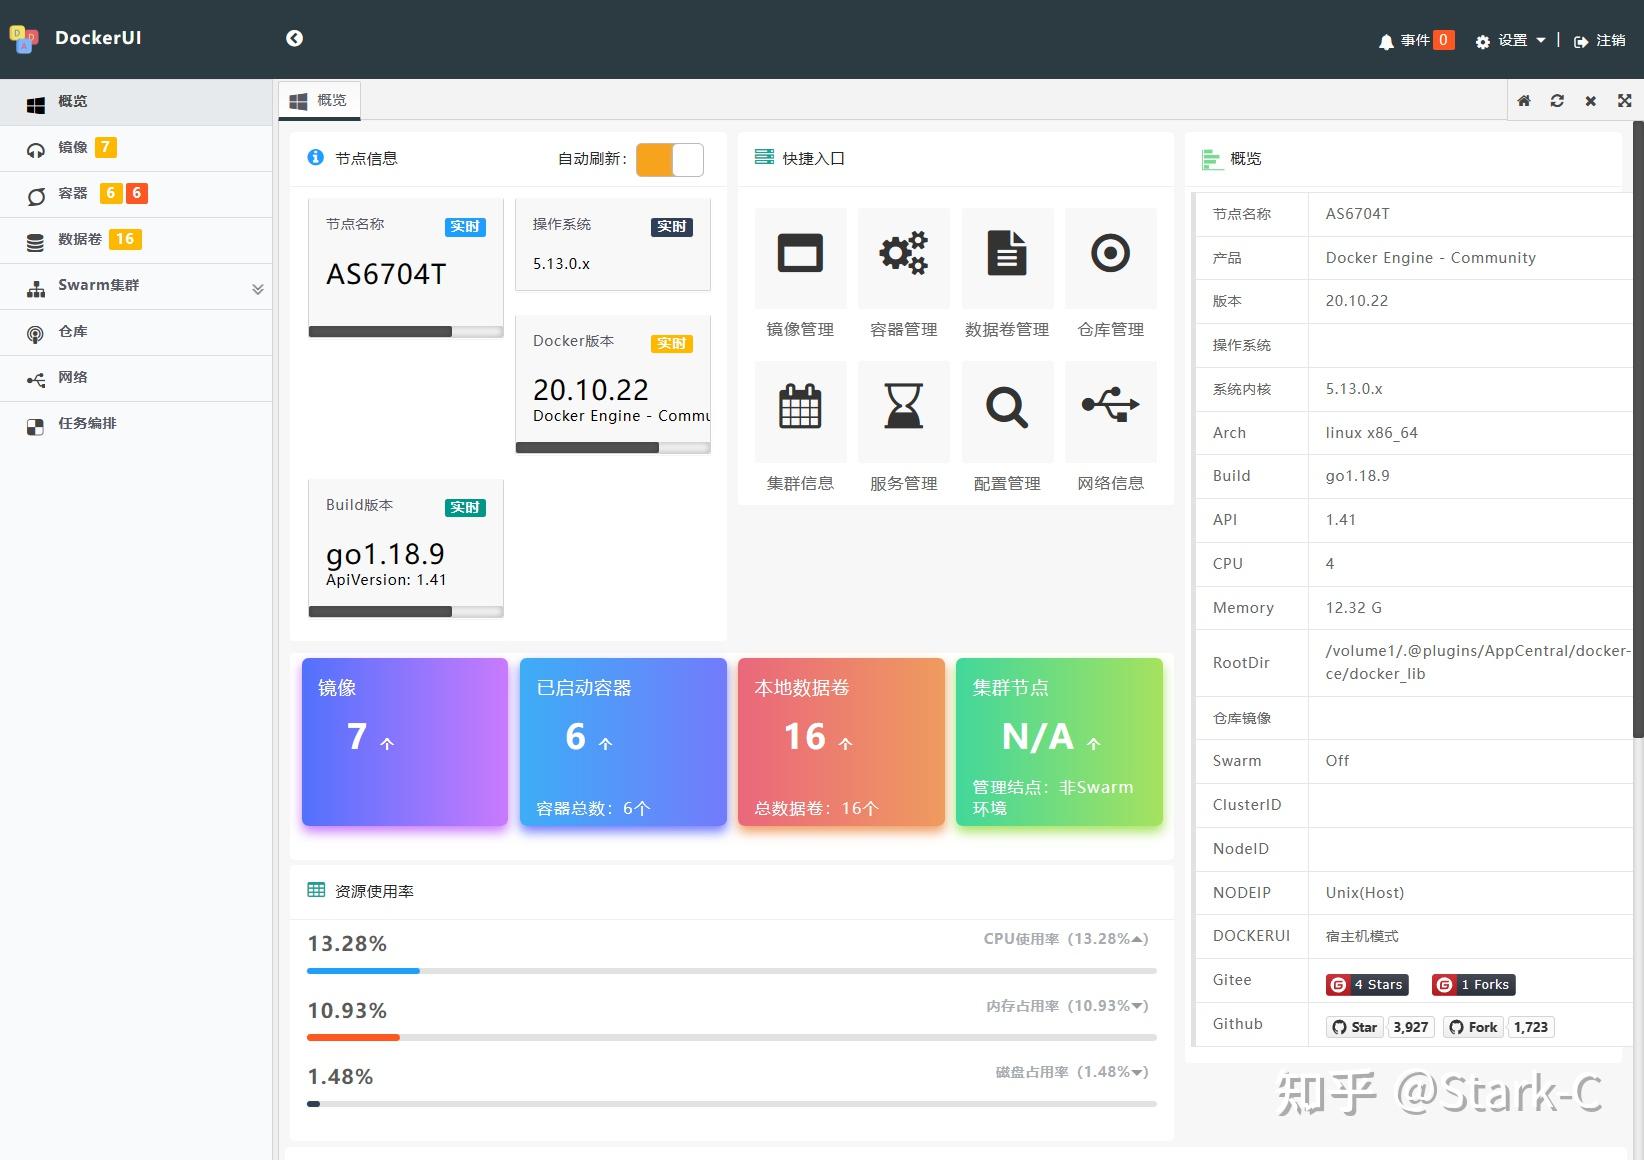Switch to the 任务编排 sidebar section
This screenshot has width=1644, height=1160.
coord(87,423)
